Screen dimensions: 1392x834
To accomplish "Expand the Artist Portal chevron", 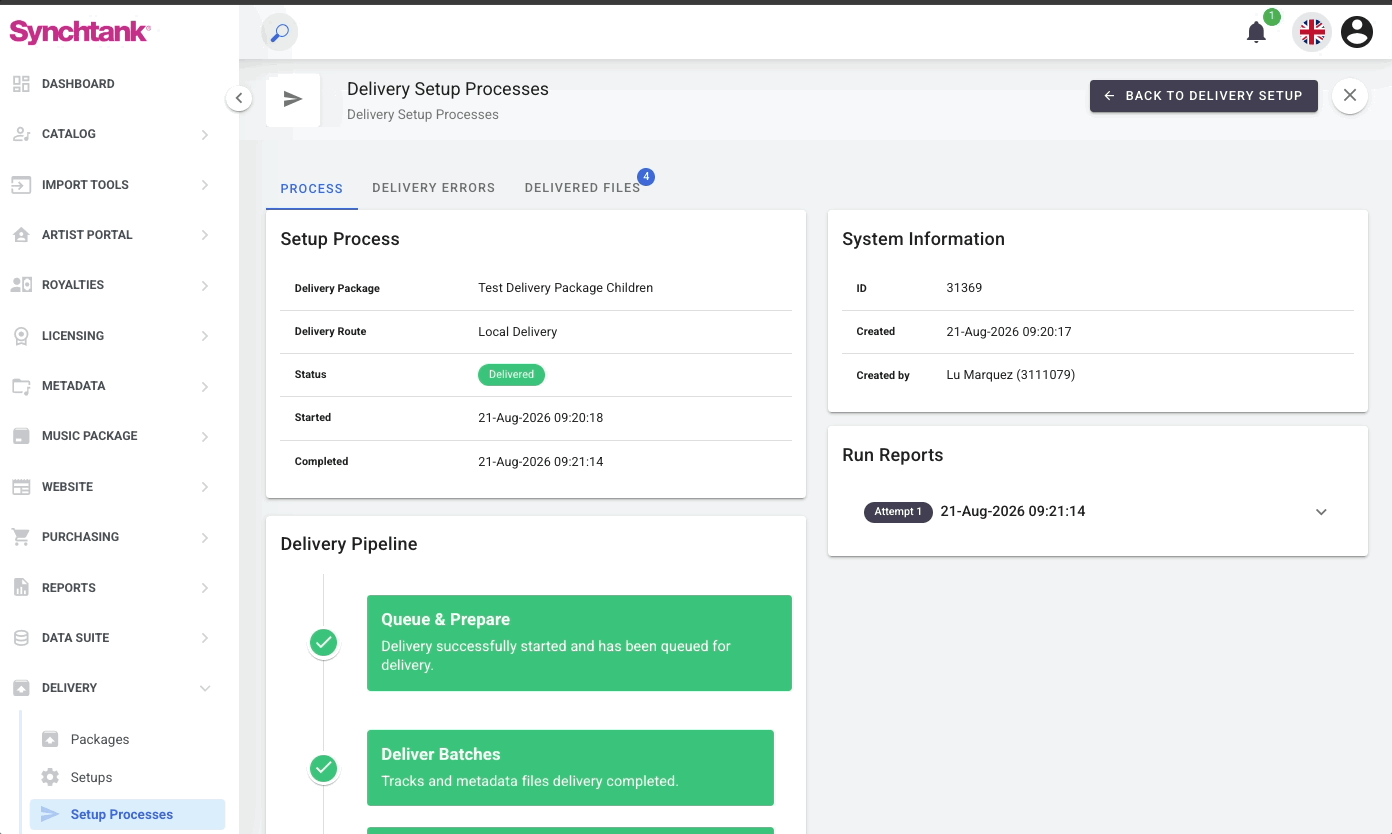I will (x=205, y=235).
